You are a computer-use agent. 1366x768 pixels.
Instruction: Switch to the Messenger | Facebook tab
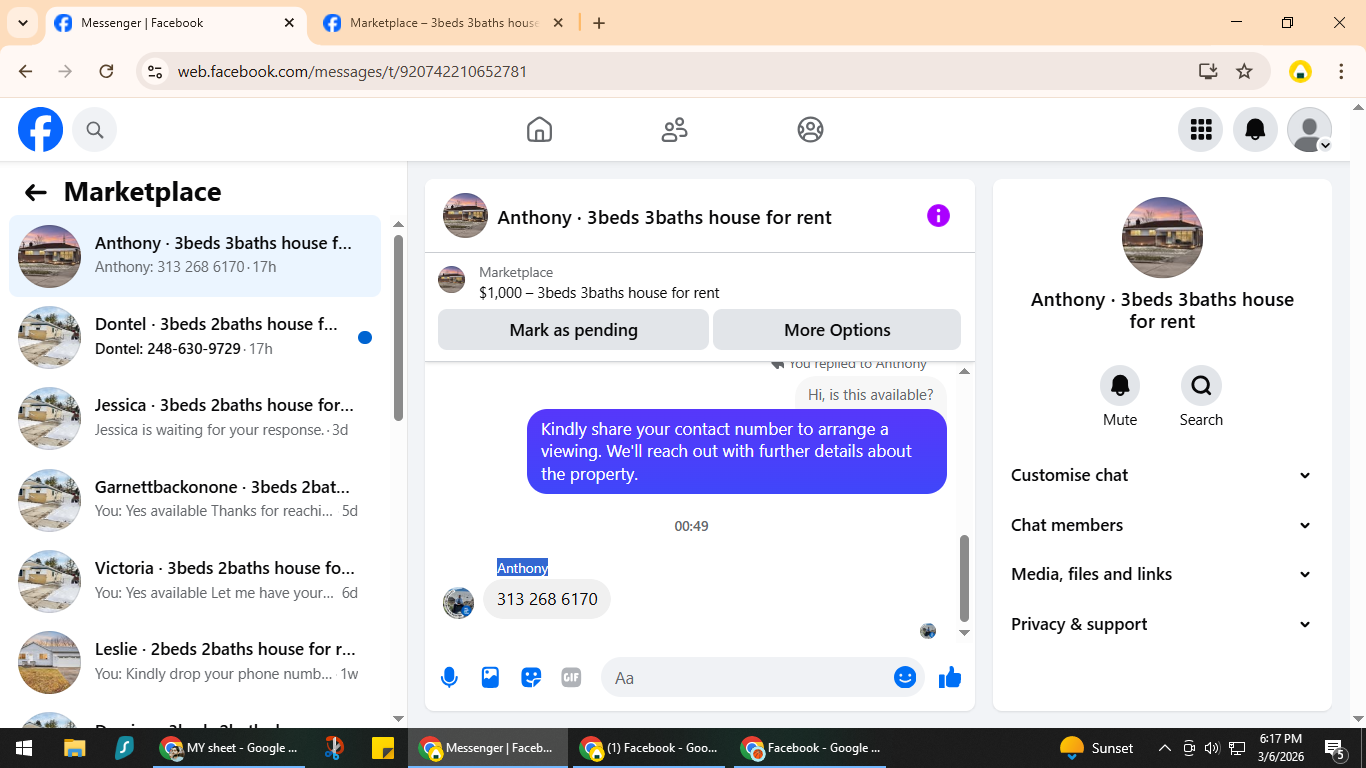[x=175, y=23]
